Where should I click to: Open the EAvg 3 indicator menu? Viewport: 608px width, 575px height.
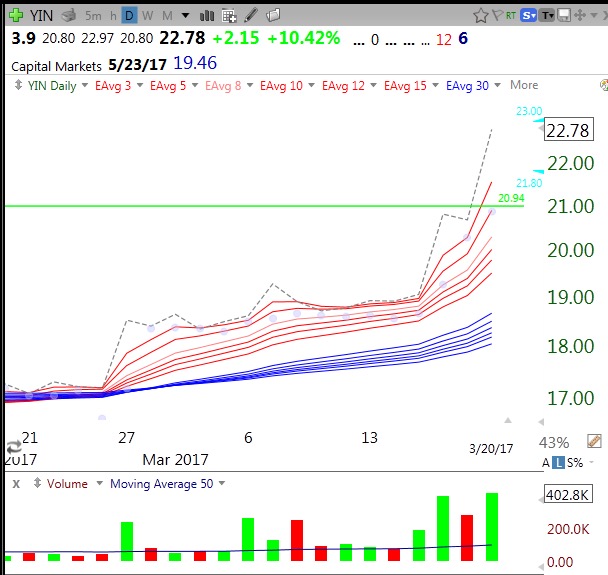[x=140, y=85]
